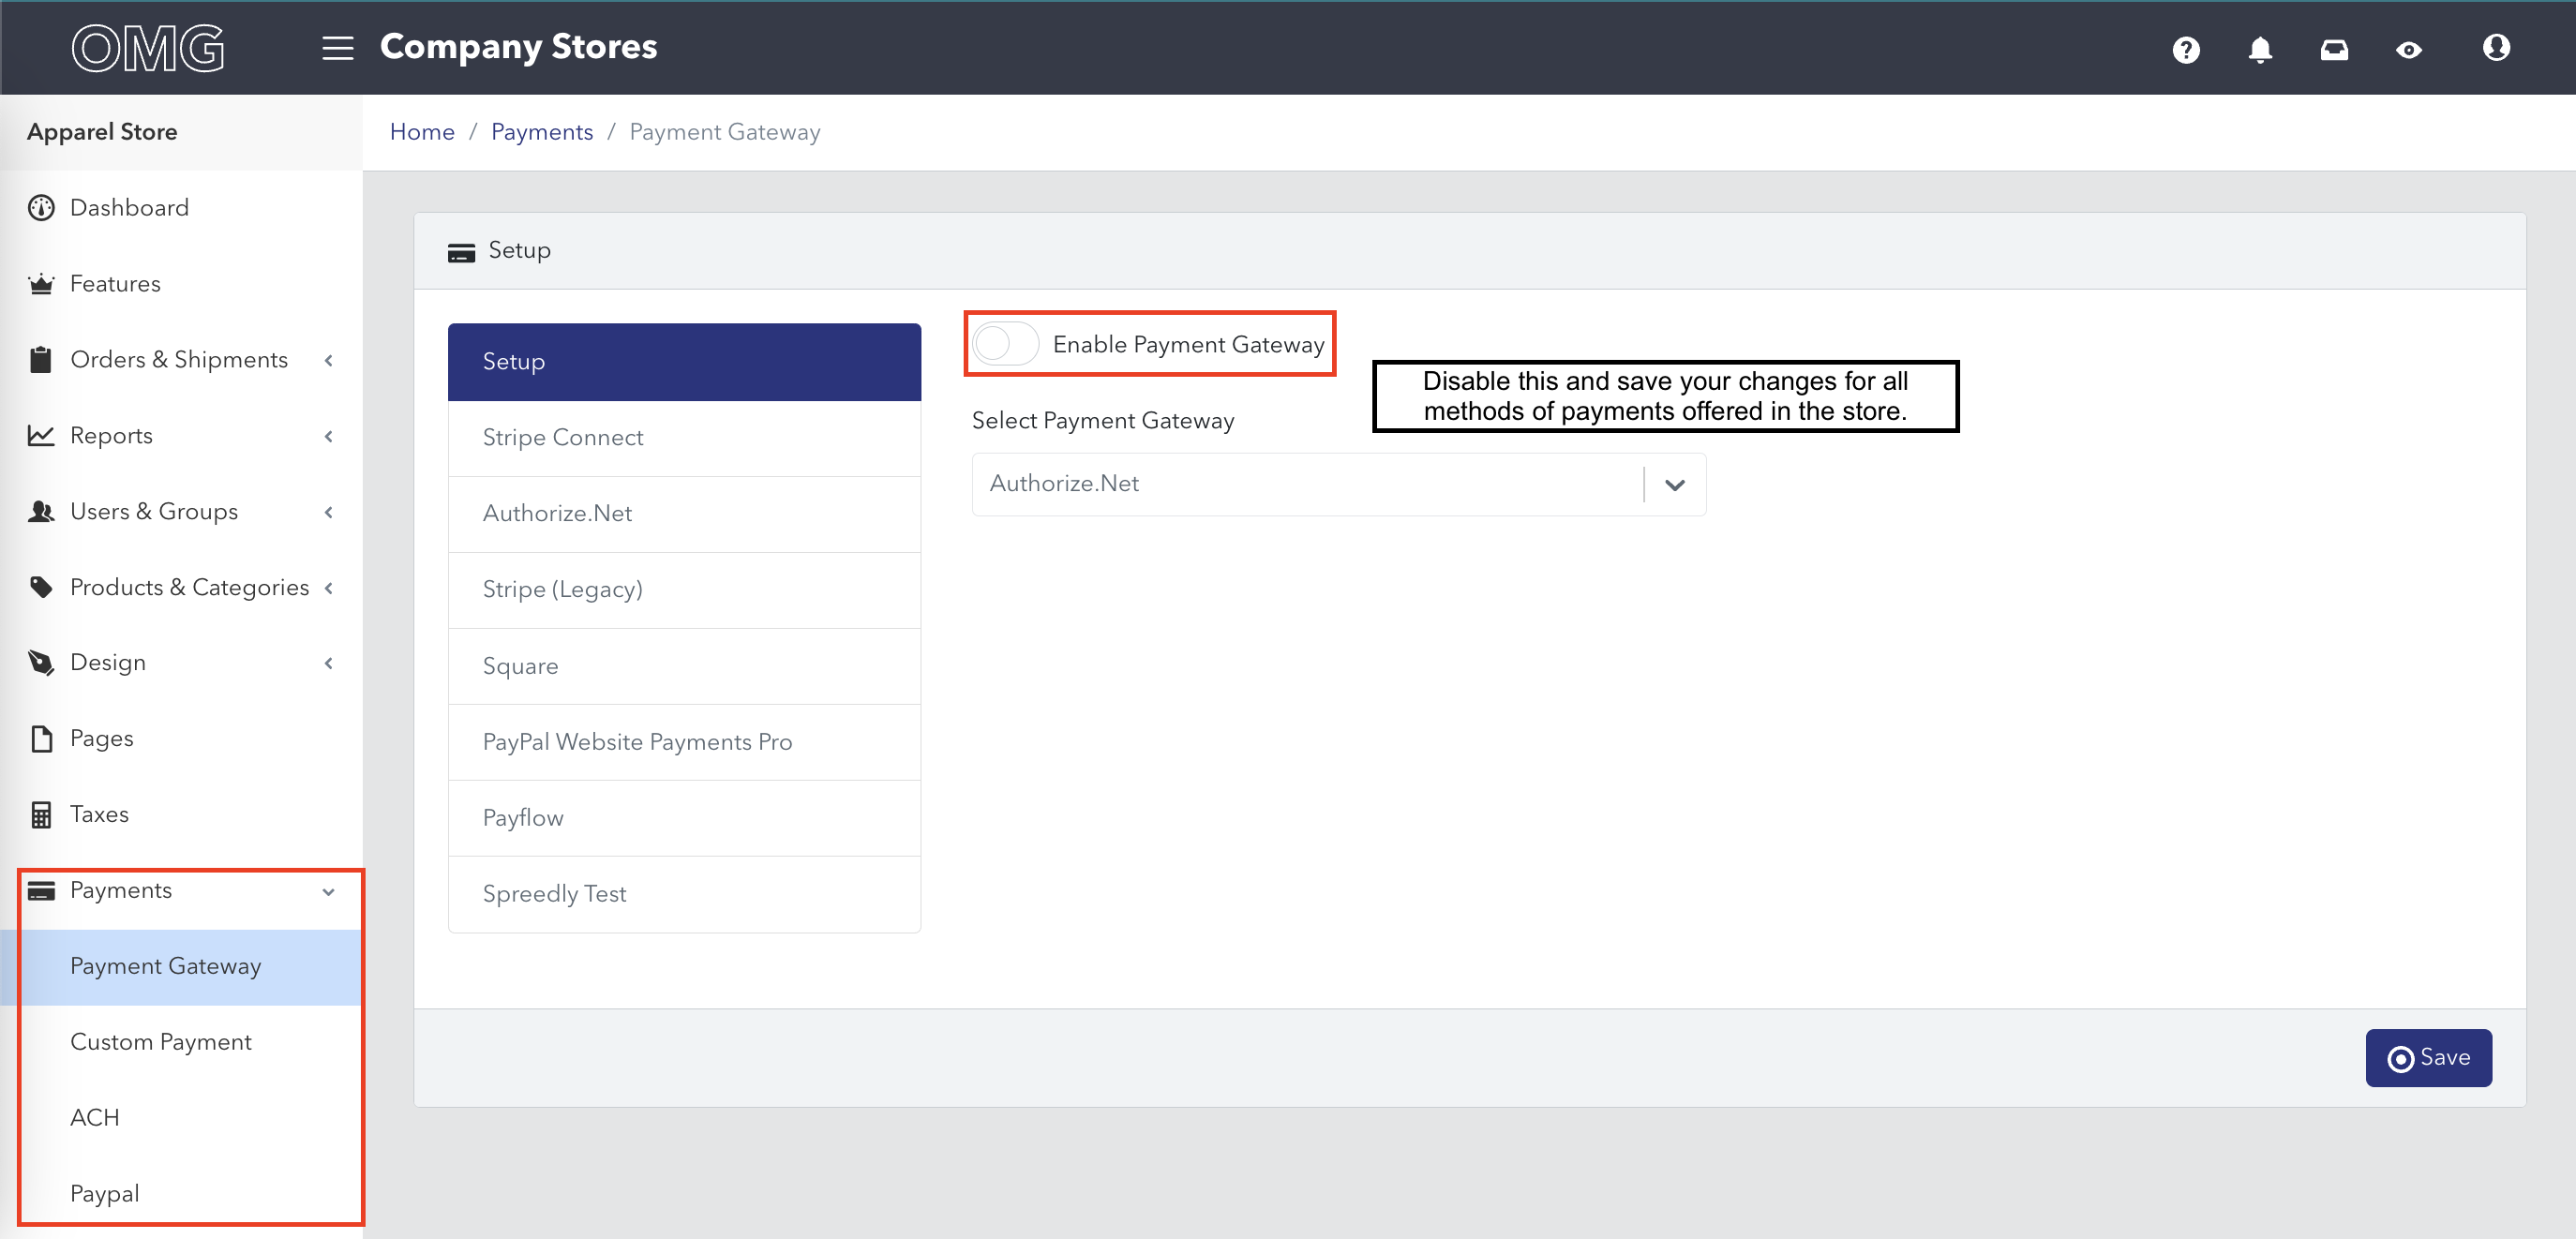The width and height of the screenshot is (2576, 1239).
Task: Expand the Products & Categories chevron
Action: coord(328,588)
